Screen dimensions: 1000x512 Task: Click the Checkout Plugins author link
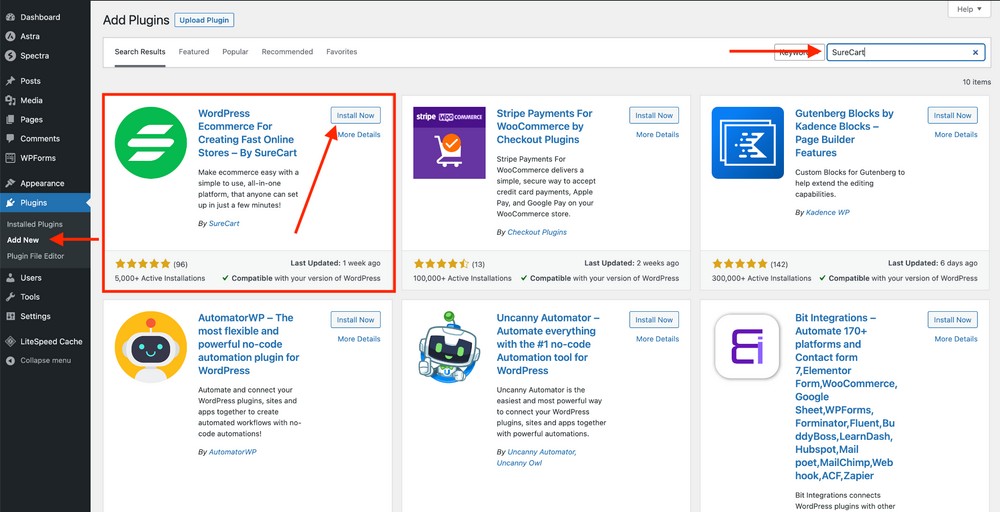click(537, 232)
